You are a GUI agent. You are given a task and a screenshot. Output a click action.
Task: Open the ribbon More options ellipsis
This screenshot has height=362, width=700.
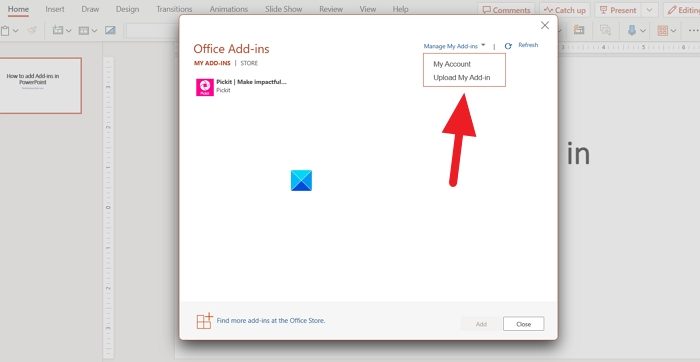693,30
